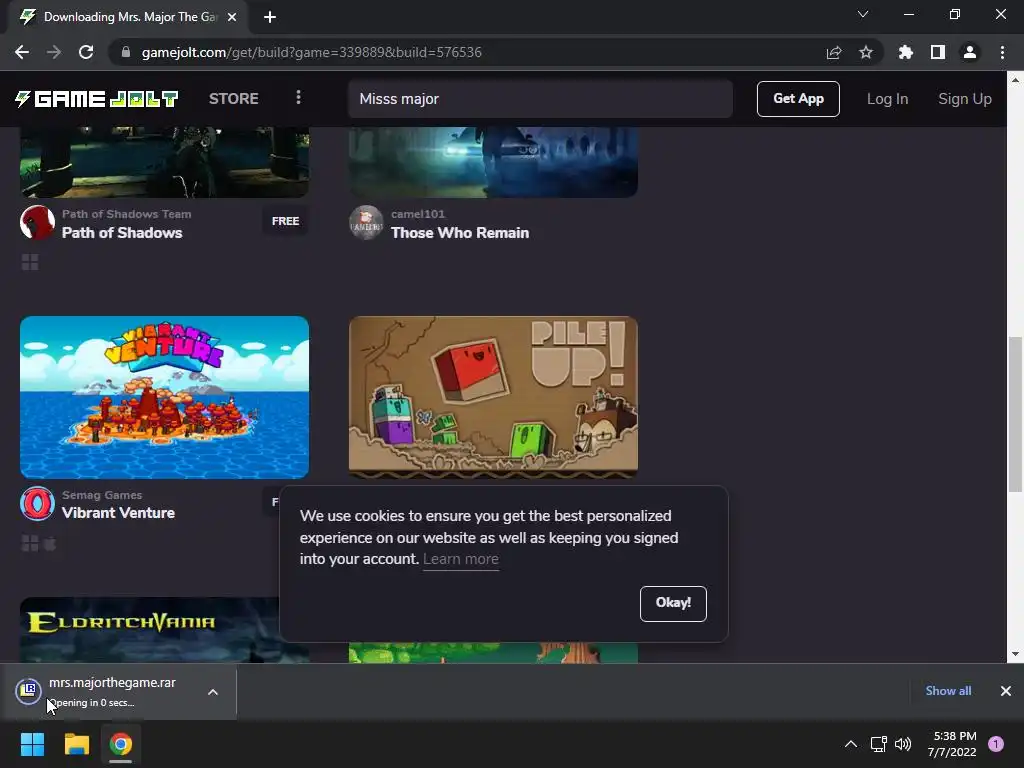Open the Path of Shadows game thumbnail
Image resolution: width=1024 pixels, height=768 pixels.
[x=165, y=162]
